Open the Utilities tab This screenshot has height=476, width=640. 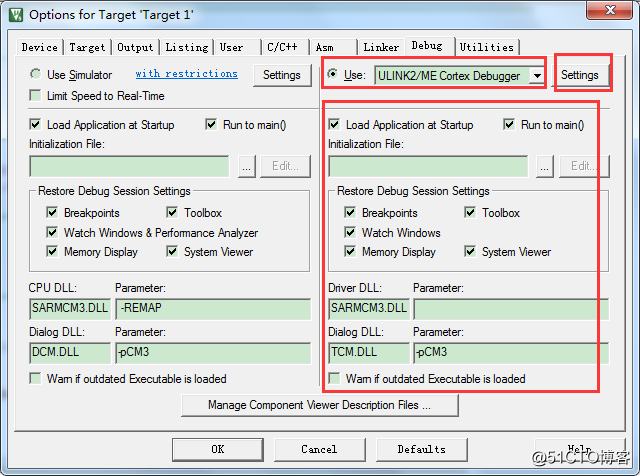click(x=487, y=47)
